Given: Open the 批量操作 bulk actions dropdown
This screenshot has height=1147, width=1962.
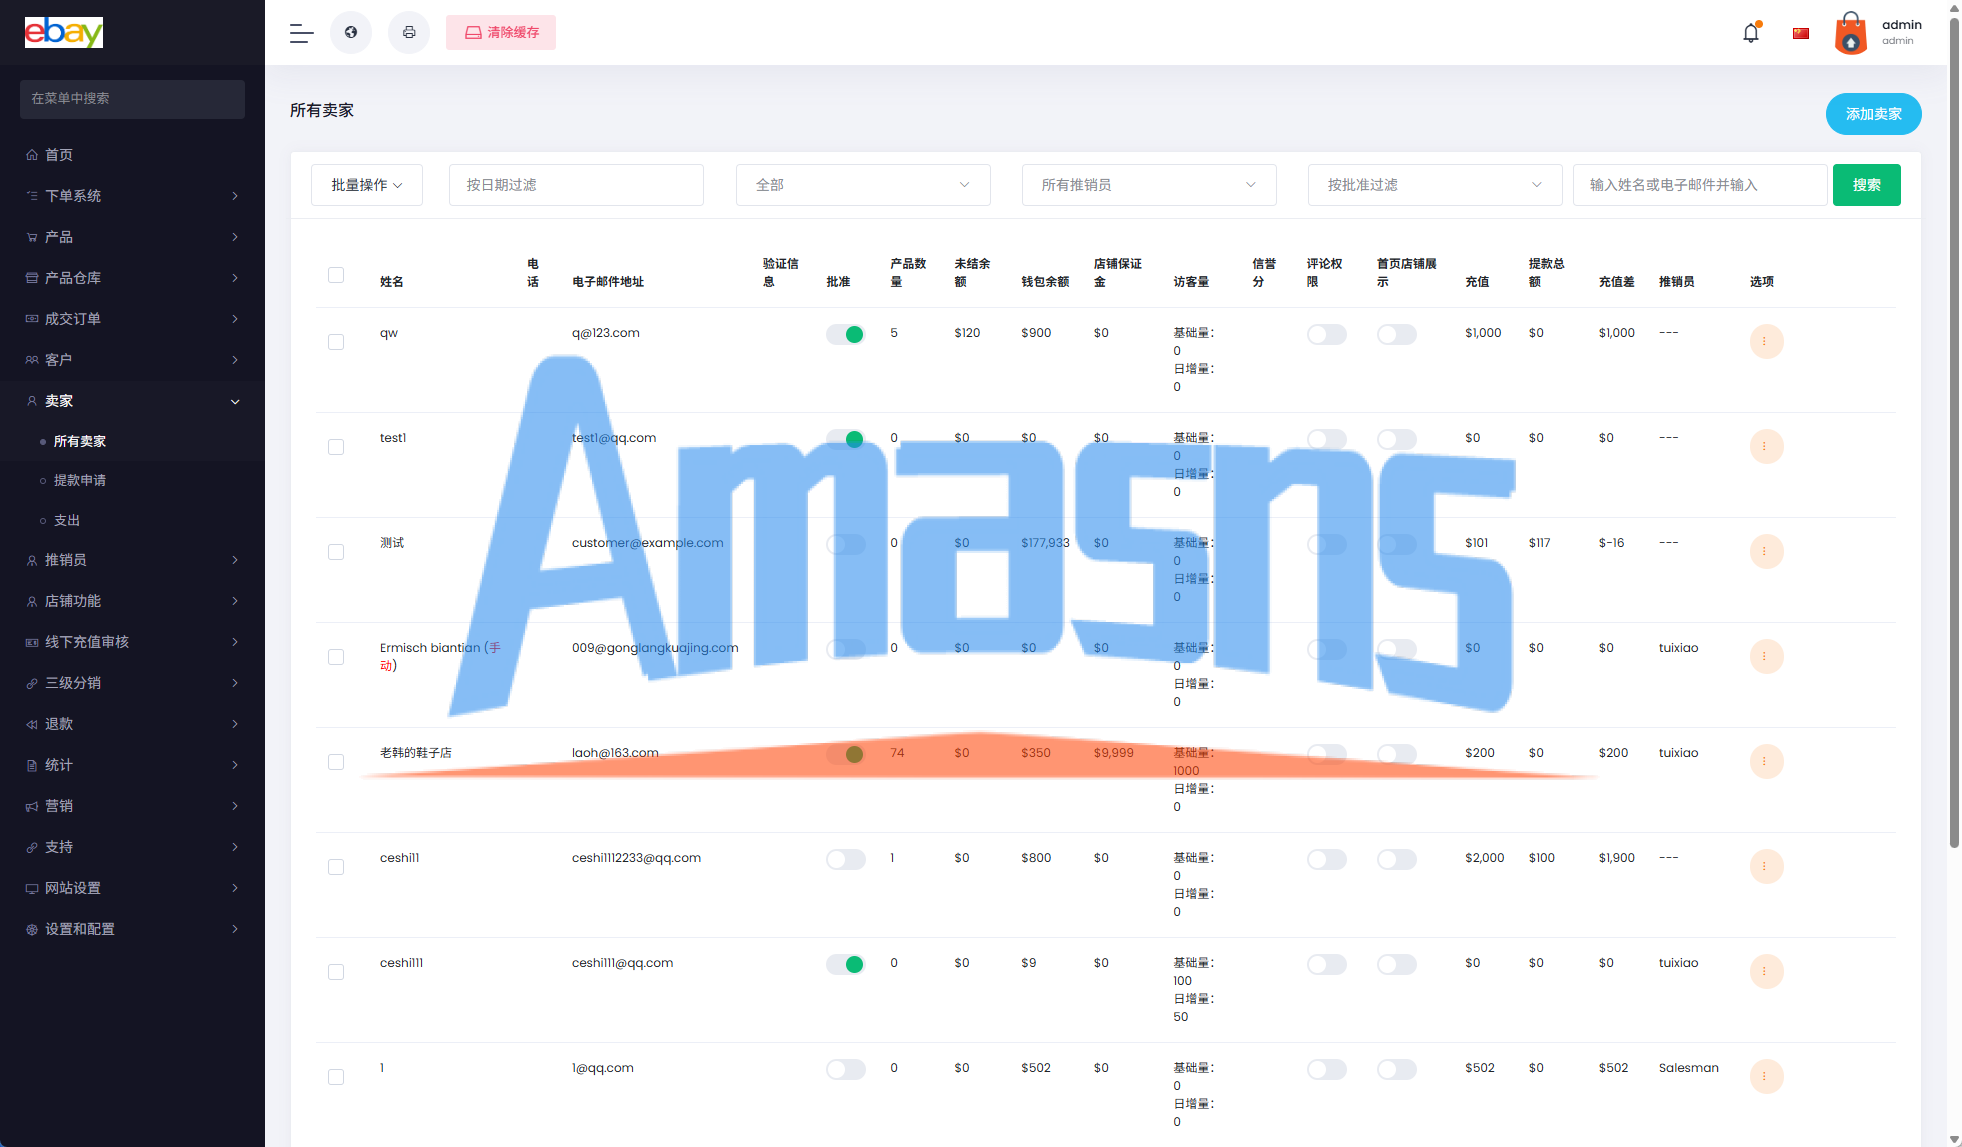Looking at the screenshot, I should pyautogui.click(x=367, y=185).
